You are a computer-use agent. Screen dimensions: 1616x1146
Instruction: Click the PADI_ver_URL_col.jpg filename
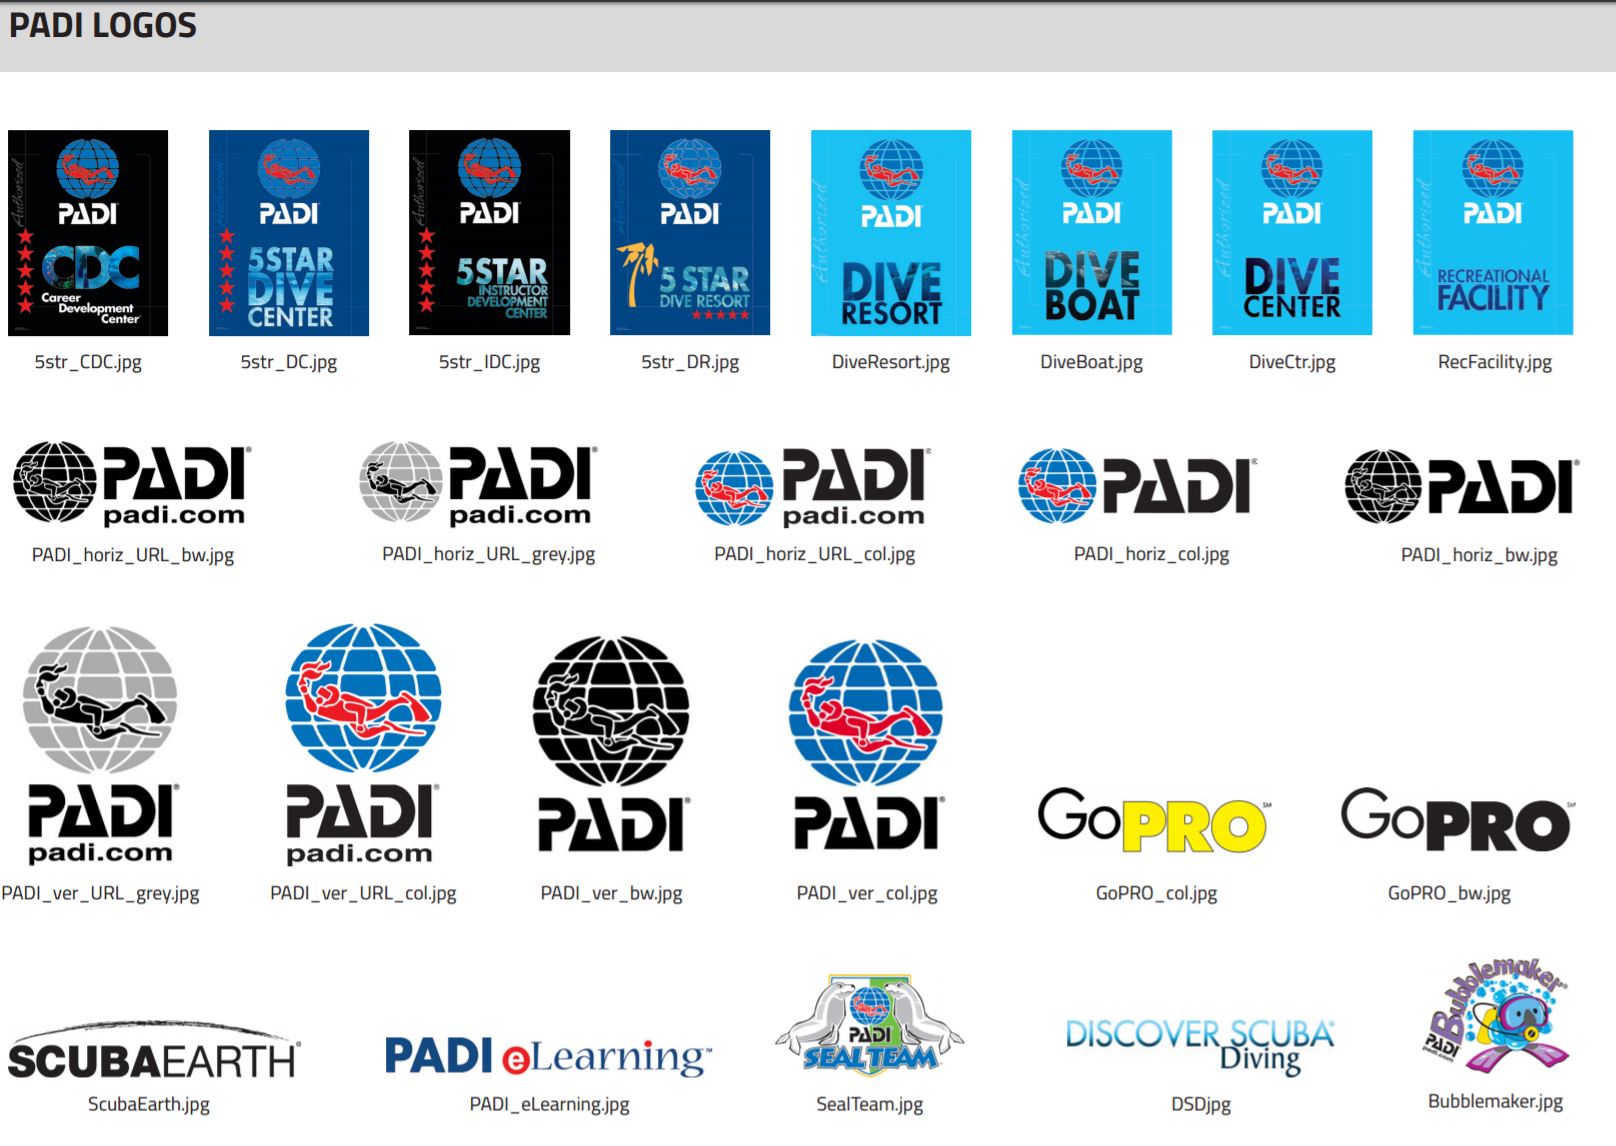[x=363, y=893]
